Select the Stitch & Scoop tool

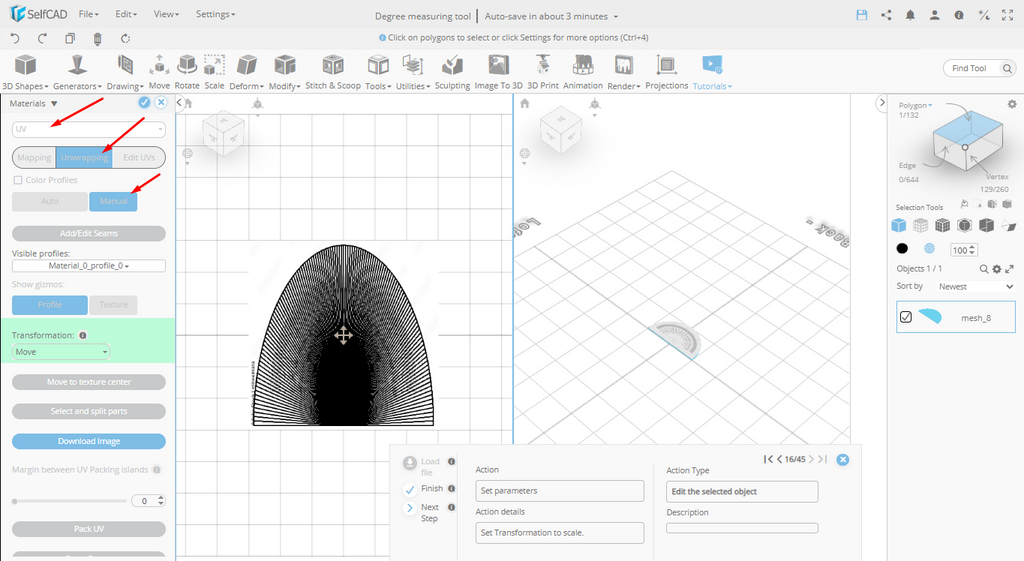333,72
